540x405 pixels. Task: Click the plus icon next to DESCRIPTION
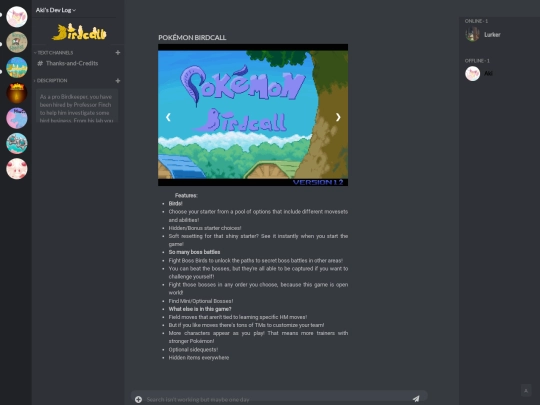pyautogui.click(x=118, y=81)
